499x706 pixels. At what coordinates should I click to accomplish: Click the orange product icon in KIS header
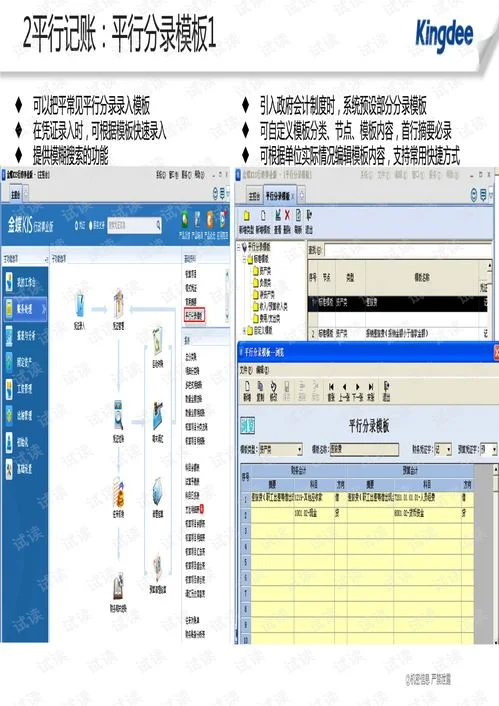[x=210, y=219]
